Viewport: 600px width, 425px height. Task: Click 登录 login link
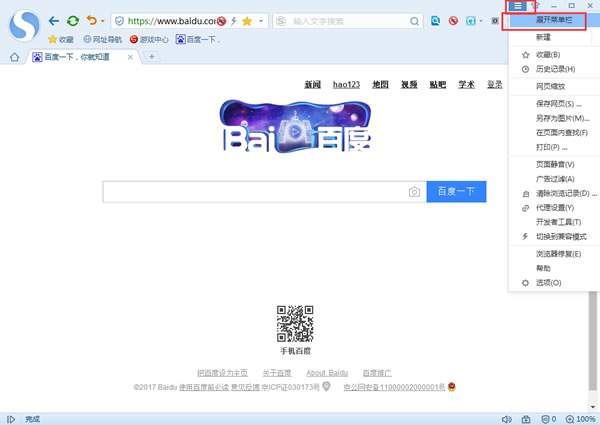494,85
